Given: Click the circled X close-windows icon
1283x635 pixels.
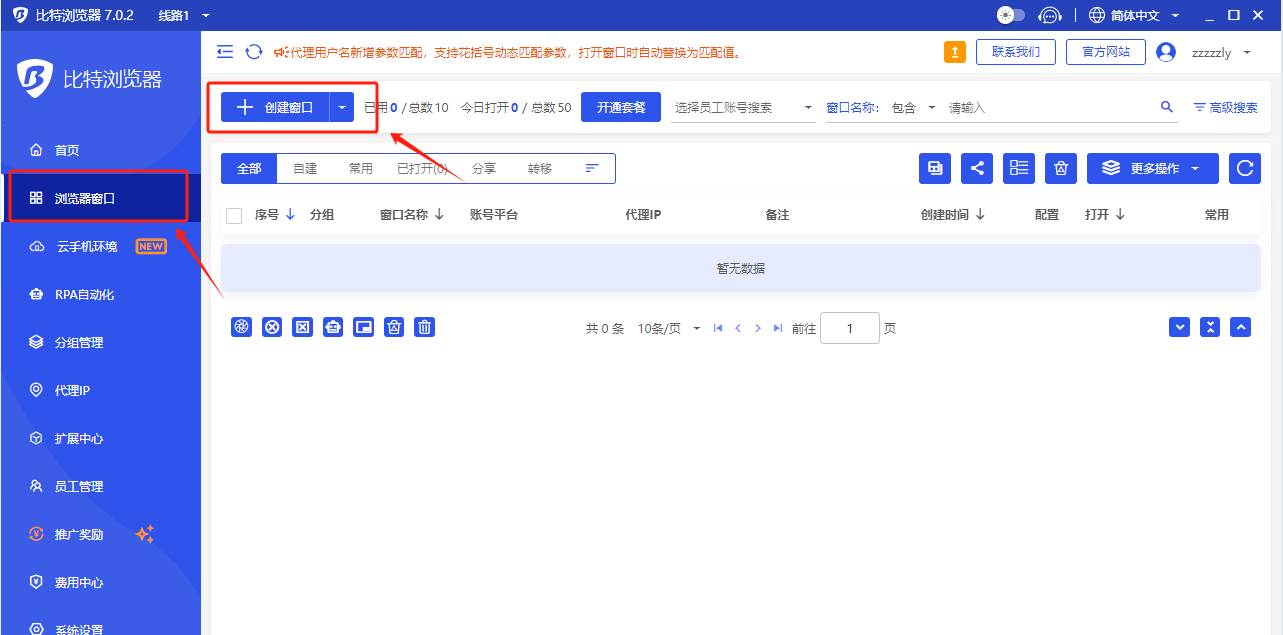Looking at the screenshot, I should tap(272, 327).
